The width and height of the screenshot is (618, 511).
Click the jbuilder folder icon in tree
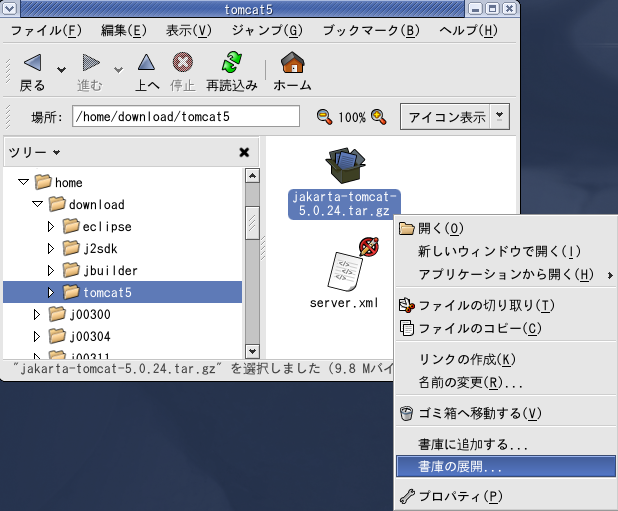pyautogui.click(x=71, y=270)
